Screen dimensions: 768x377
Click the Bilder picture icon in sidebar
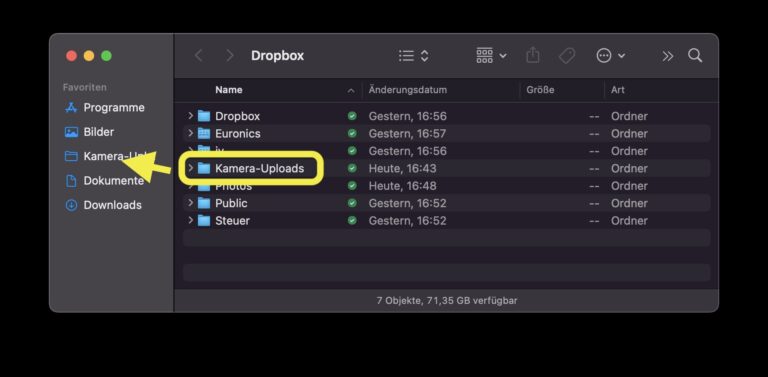click(72, 132)
